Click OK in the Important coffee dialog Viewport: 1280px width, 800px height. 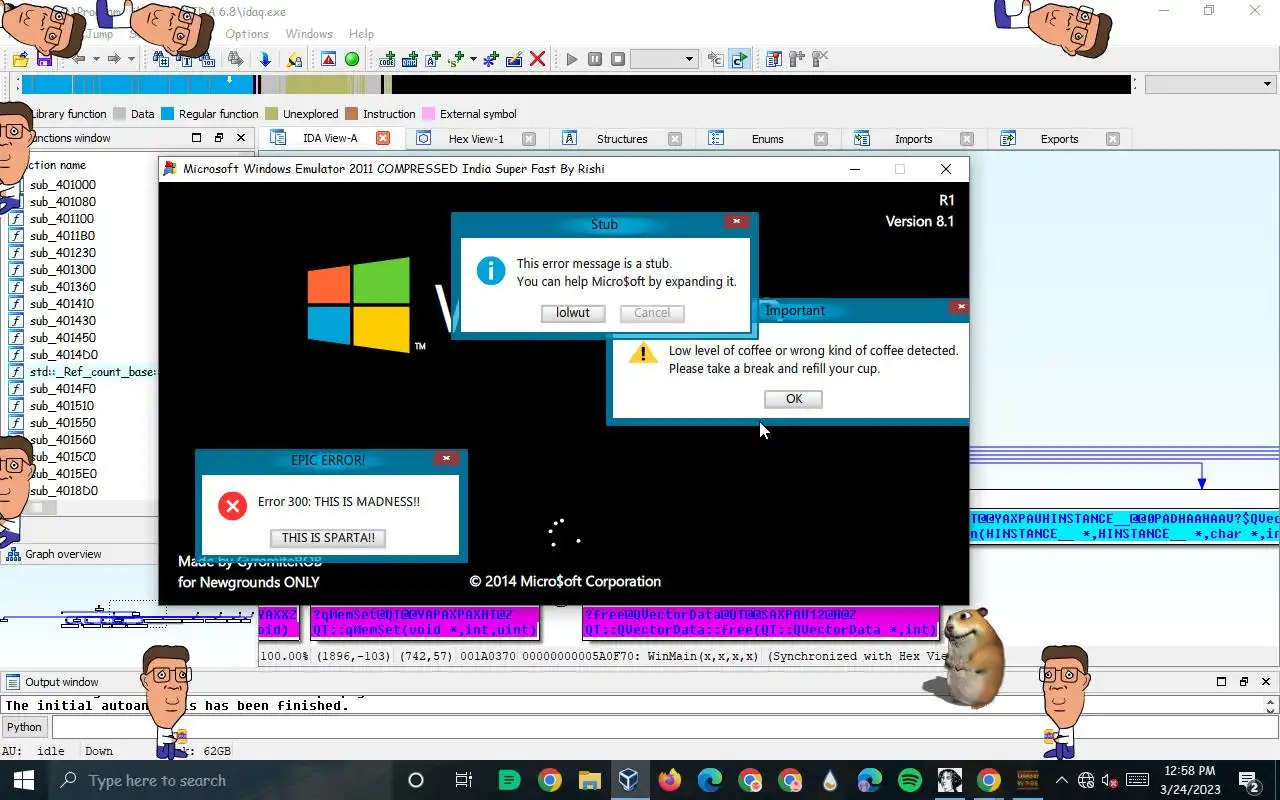point(794,399)
